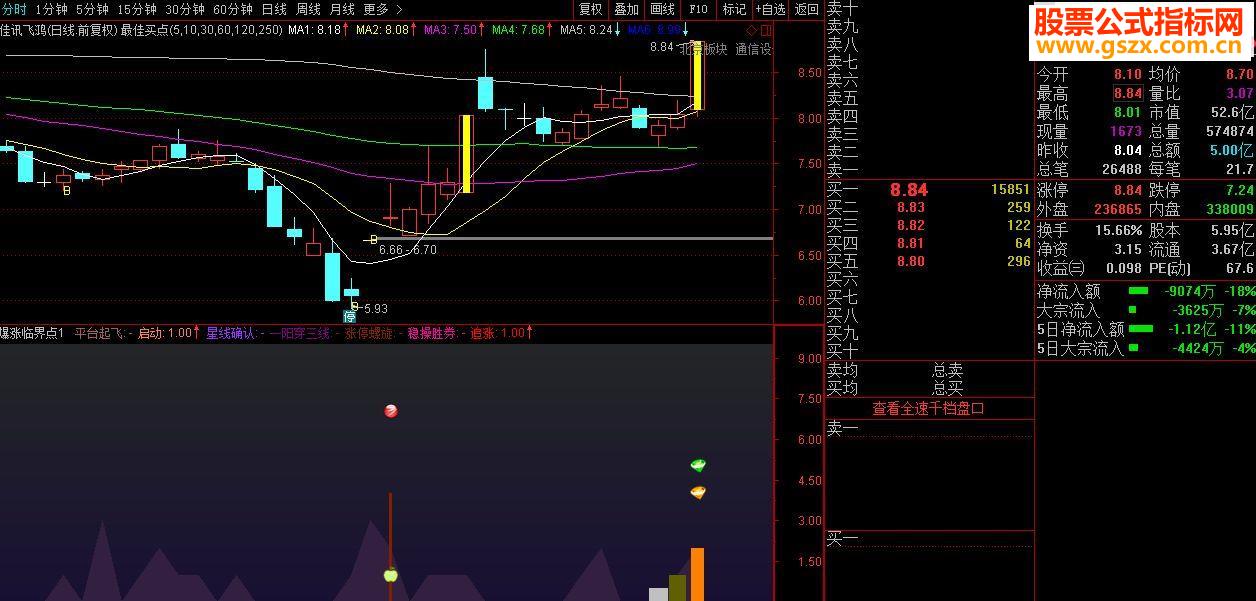Click the B marker on early candles
The height and width of the screenshot is (601, 1256).
coord(66,190)
